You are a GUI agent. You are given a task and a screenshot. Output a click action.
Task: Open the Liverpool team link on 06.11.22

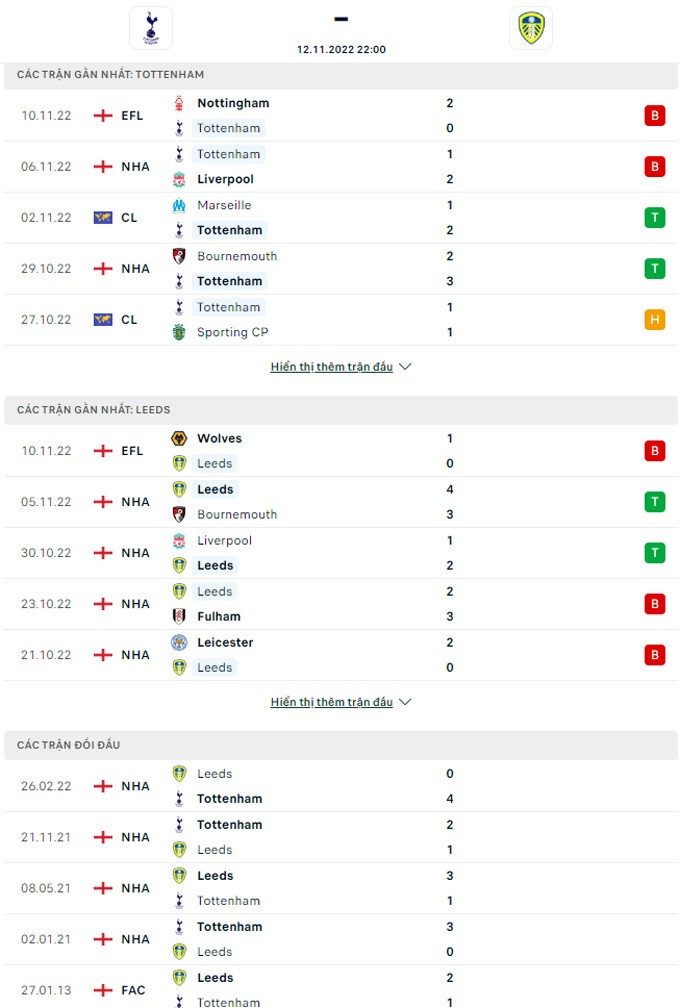click(x=225, y=179)
